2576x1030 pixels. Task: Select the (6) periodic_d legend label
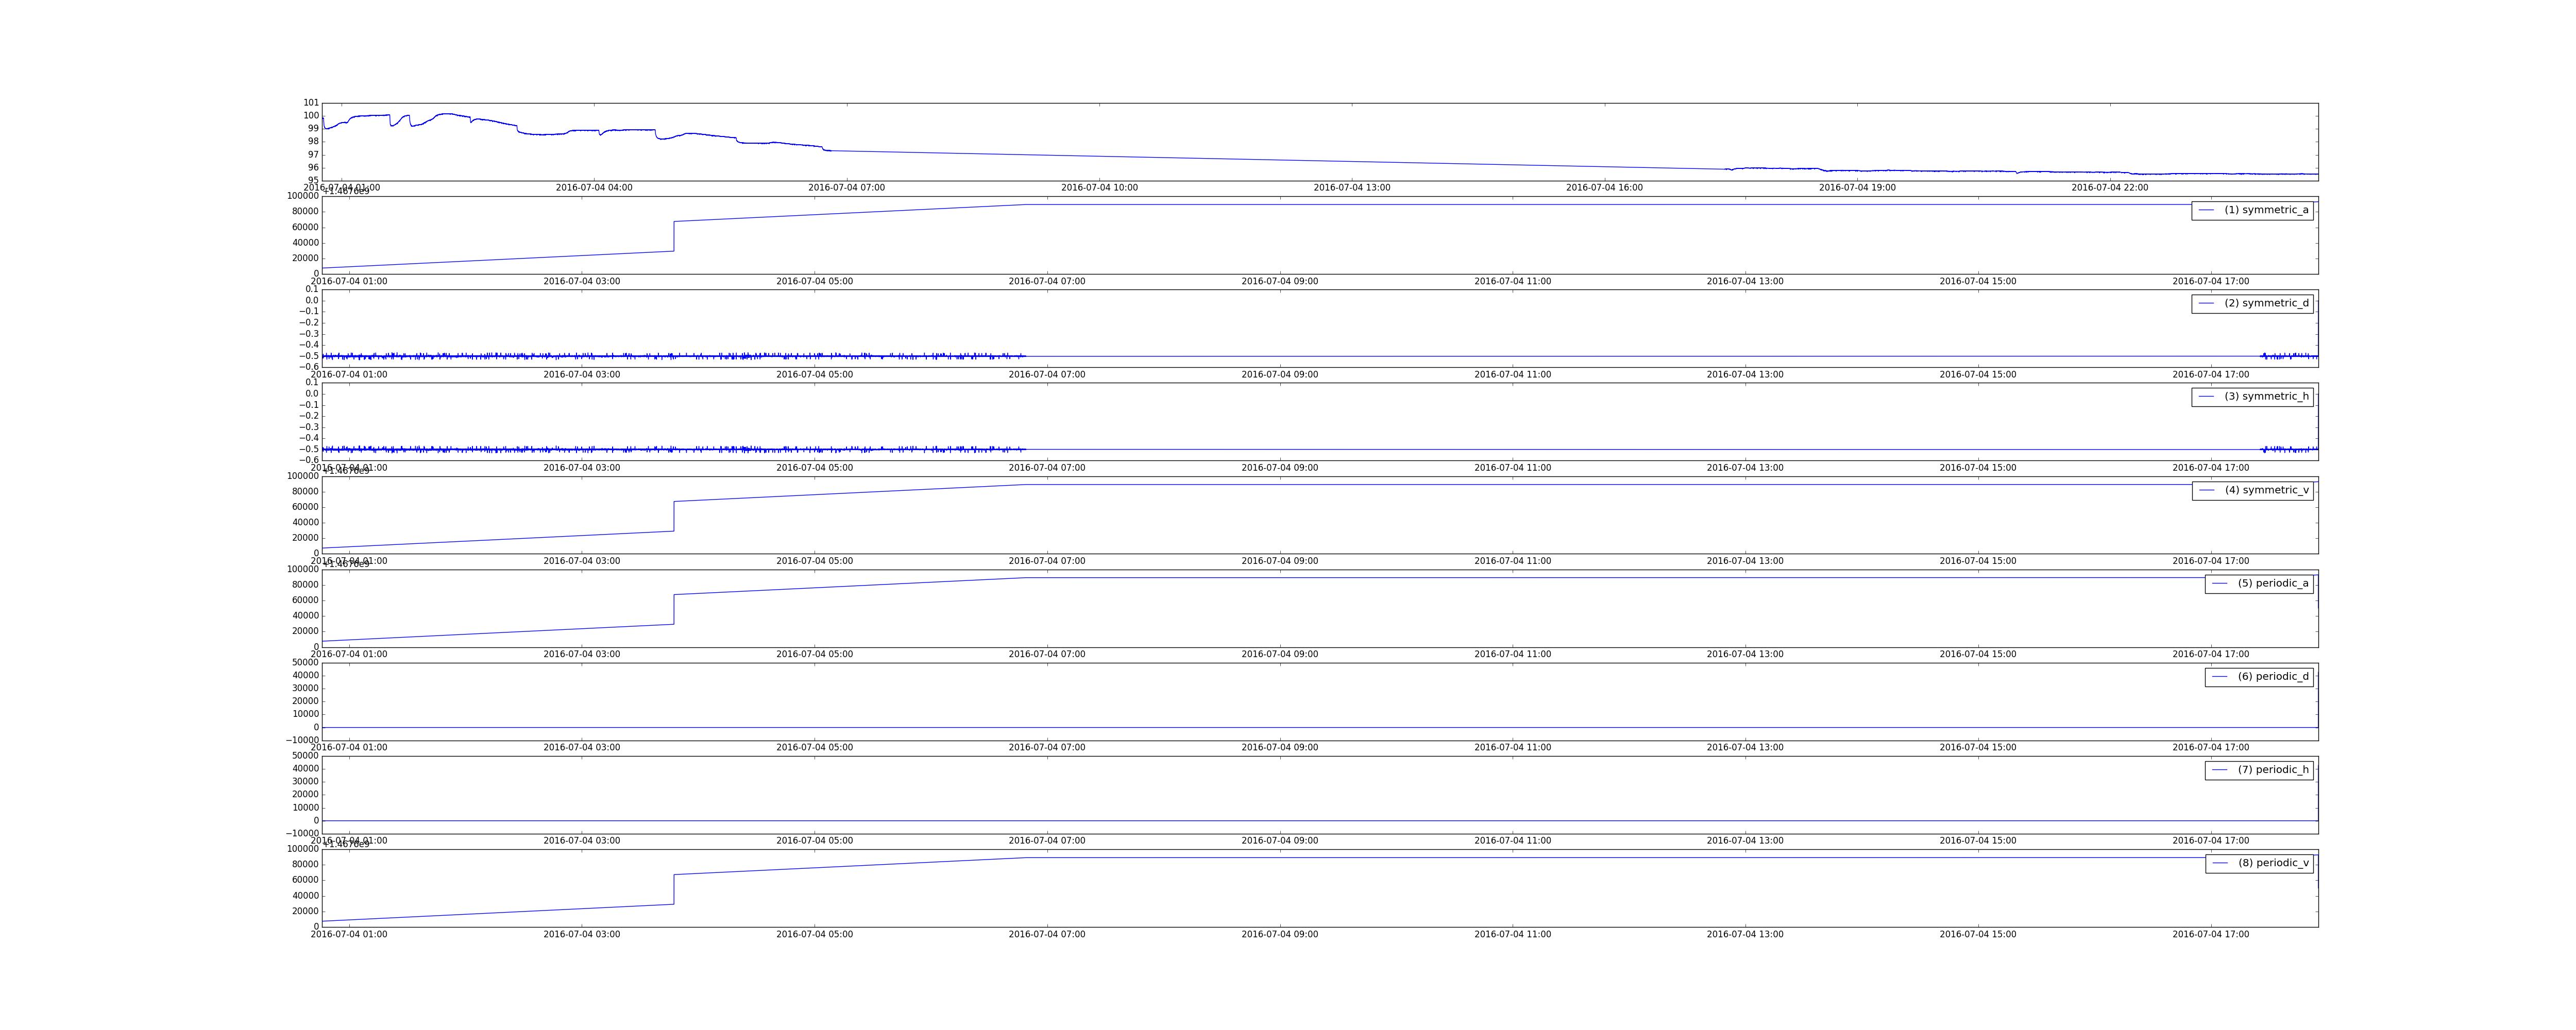coord(2273,677)
